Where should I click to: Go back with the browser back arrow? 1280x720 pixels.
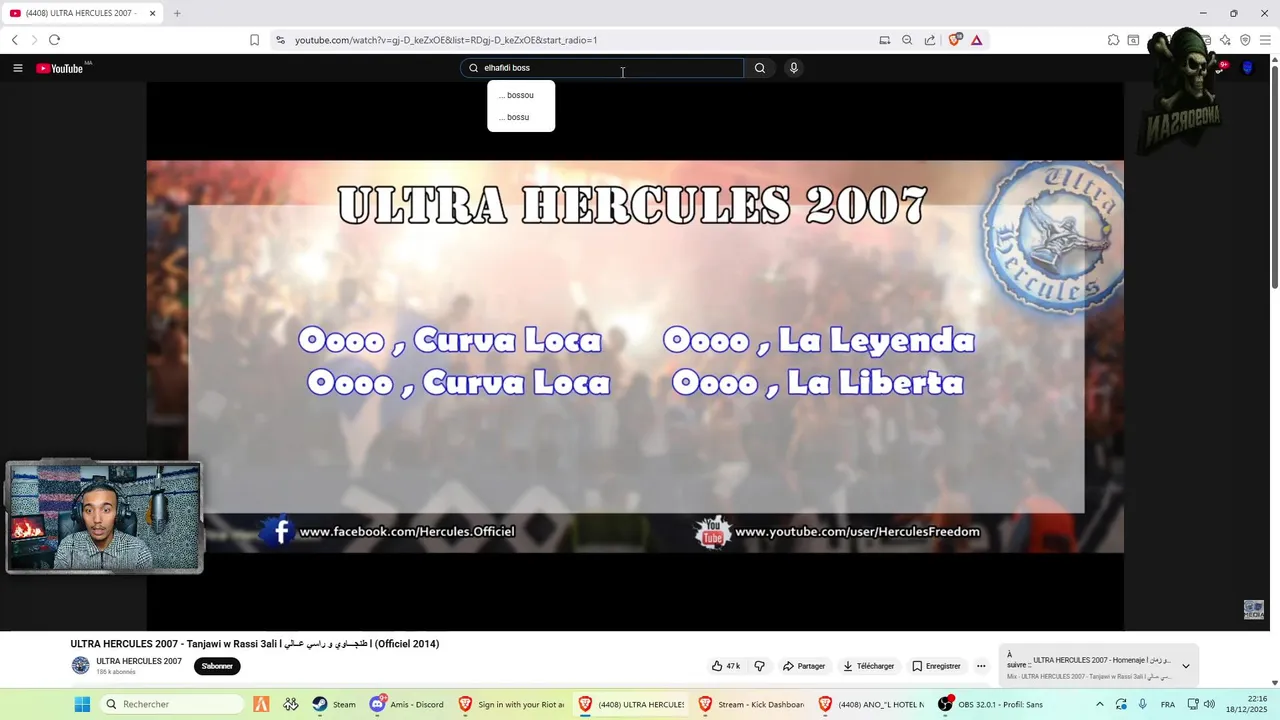[x=14, y=40]
